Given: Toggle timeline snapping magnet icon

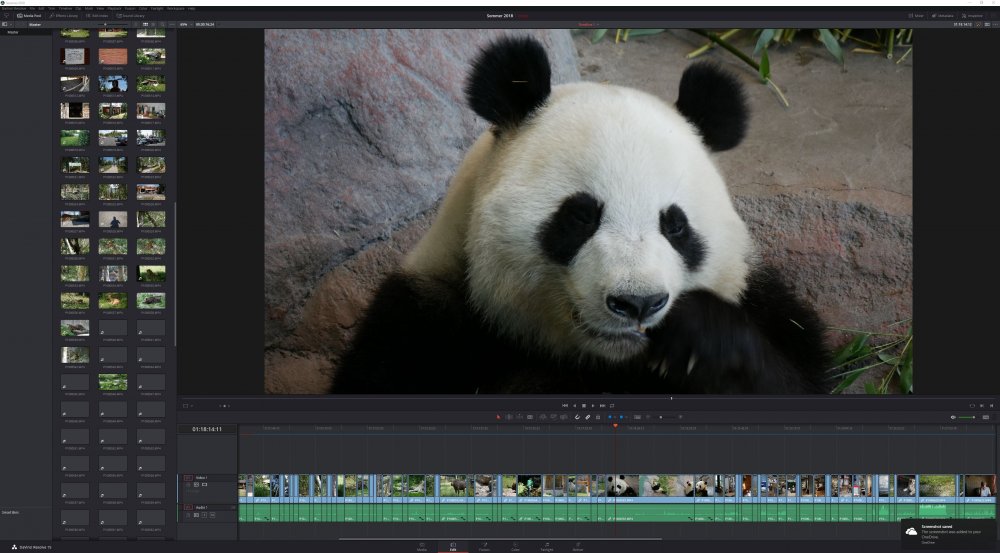Looking at the screenshot, I should pos(577,417).
